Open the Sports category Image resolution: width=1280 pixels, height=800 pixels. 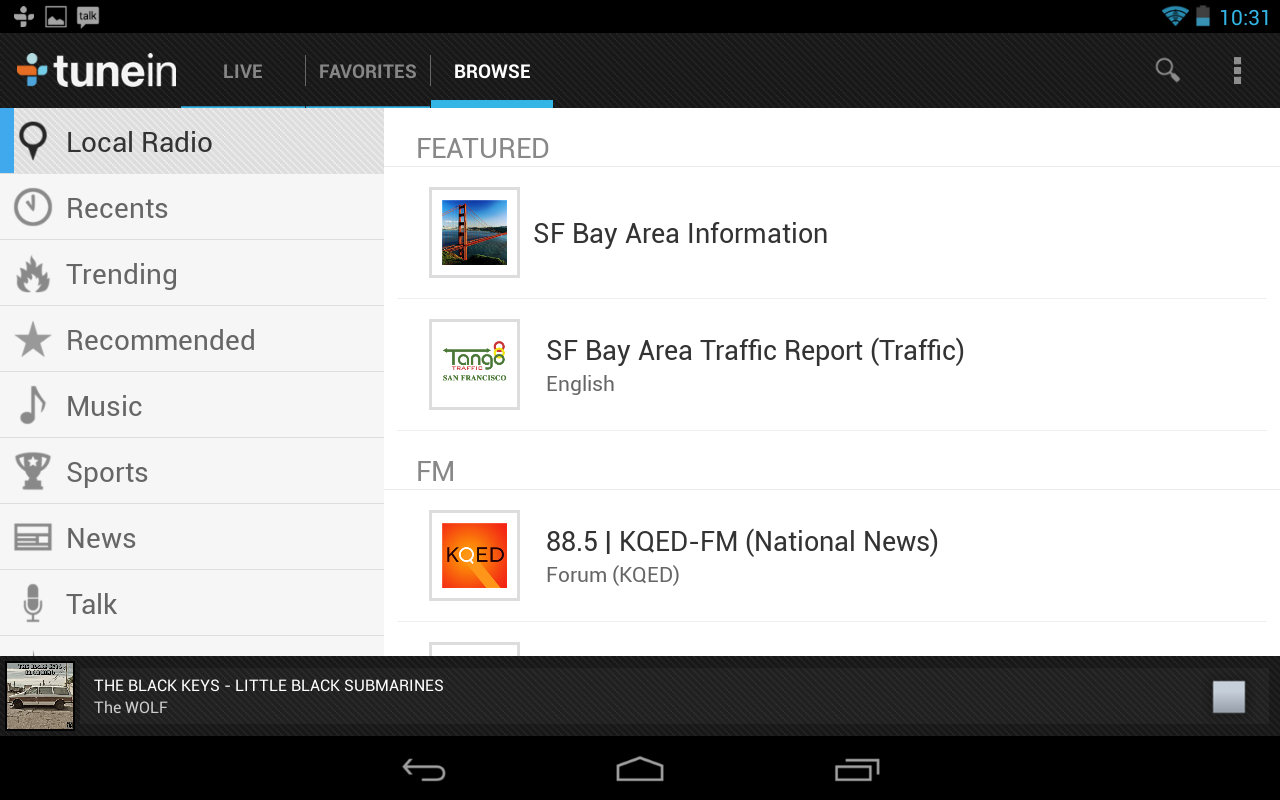tap(192, 471)
